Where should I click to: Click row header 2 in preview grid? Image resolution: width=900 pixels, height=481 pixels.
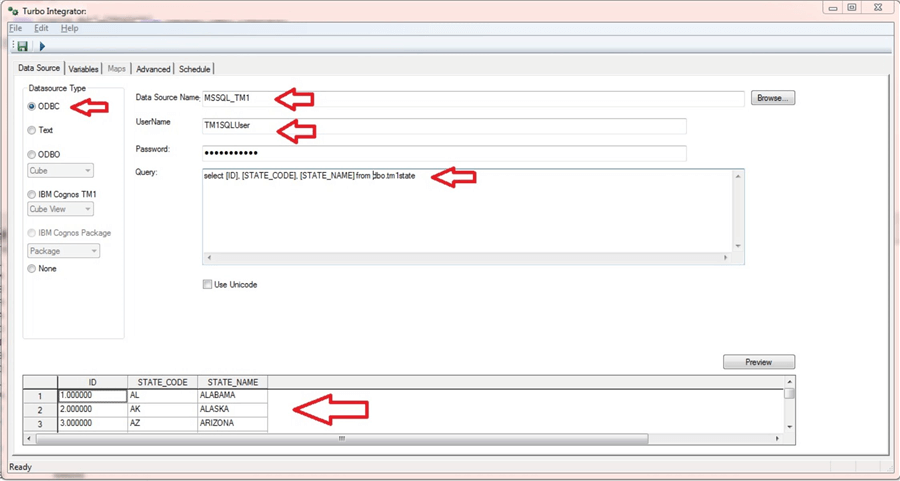pos(40,410)
